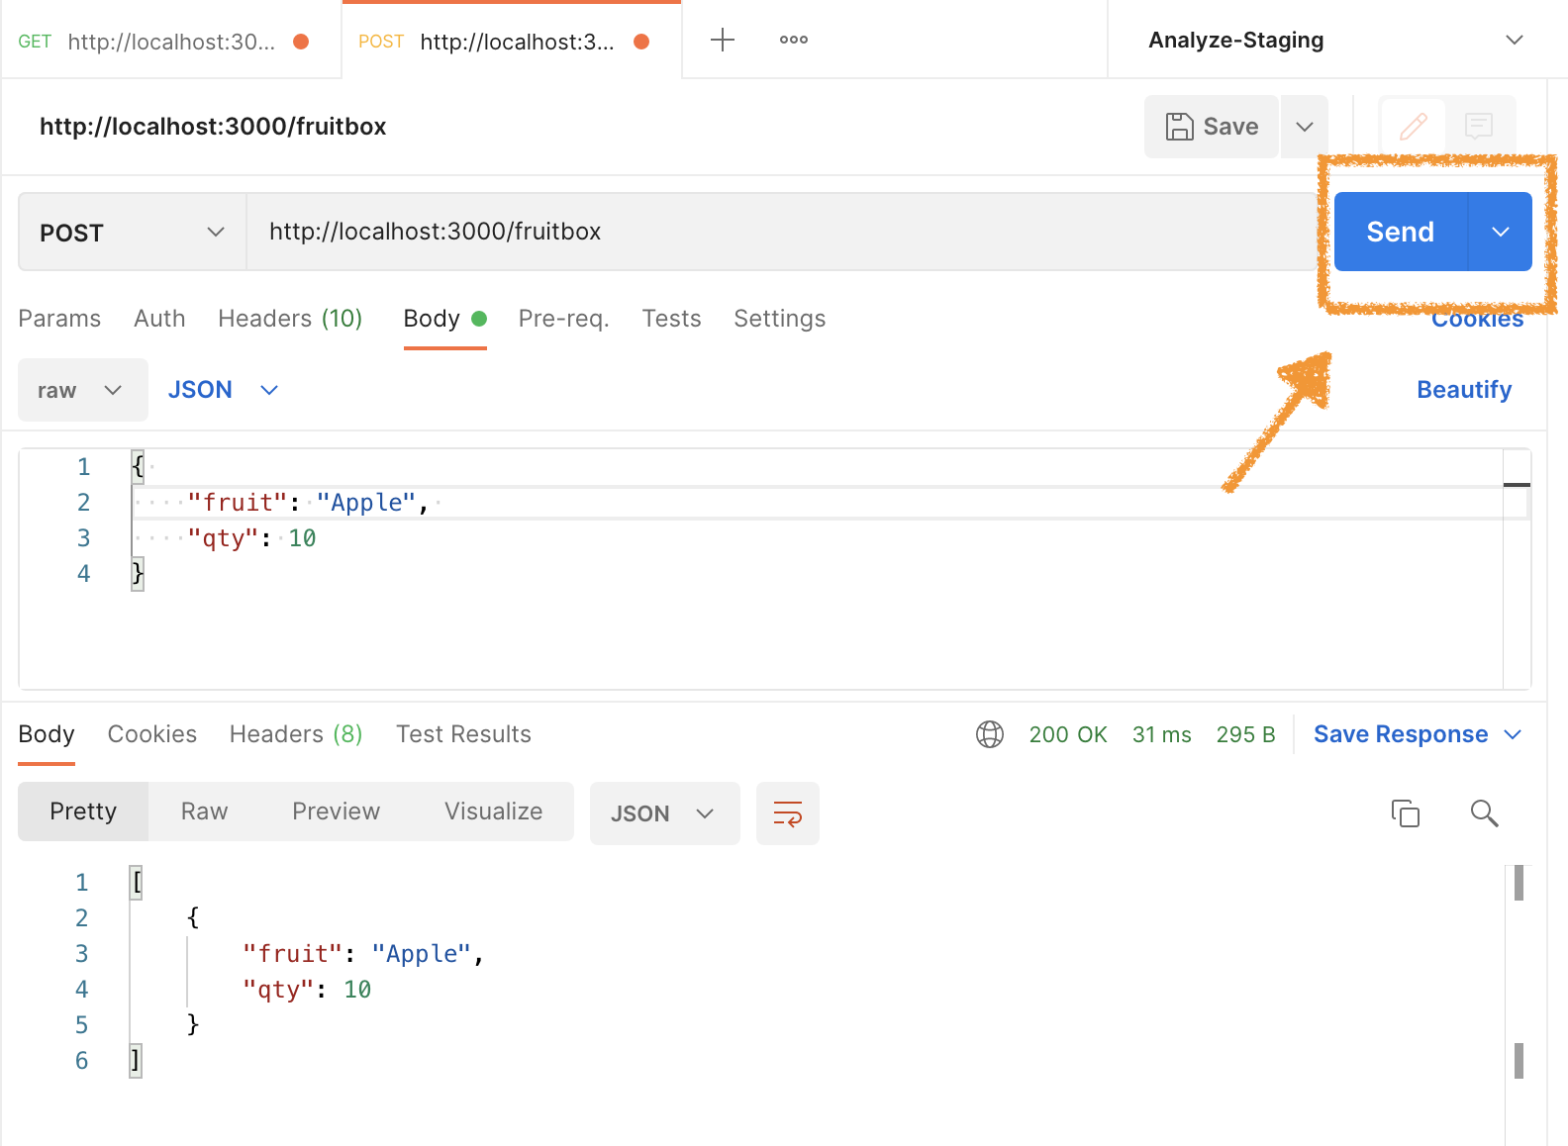Click the request URL input field
1568x1146 pixels.
pos(781,232)
